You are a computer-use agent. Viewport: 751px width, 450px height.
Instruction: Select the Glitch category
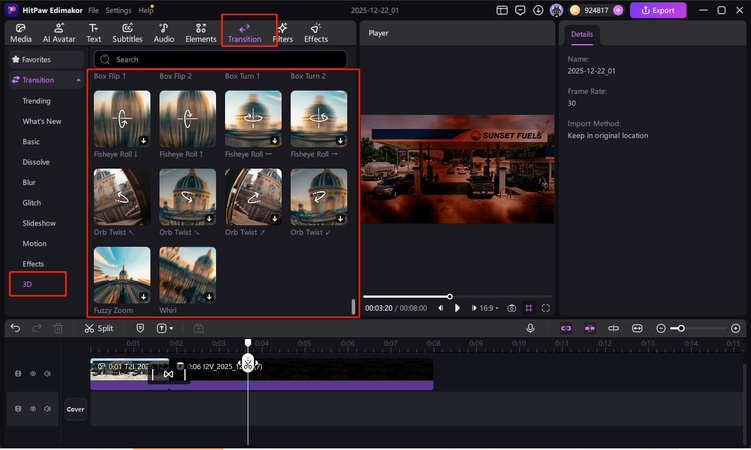pyautogui.click(x=32, y=202)
